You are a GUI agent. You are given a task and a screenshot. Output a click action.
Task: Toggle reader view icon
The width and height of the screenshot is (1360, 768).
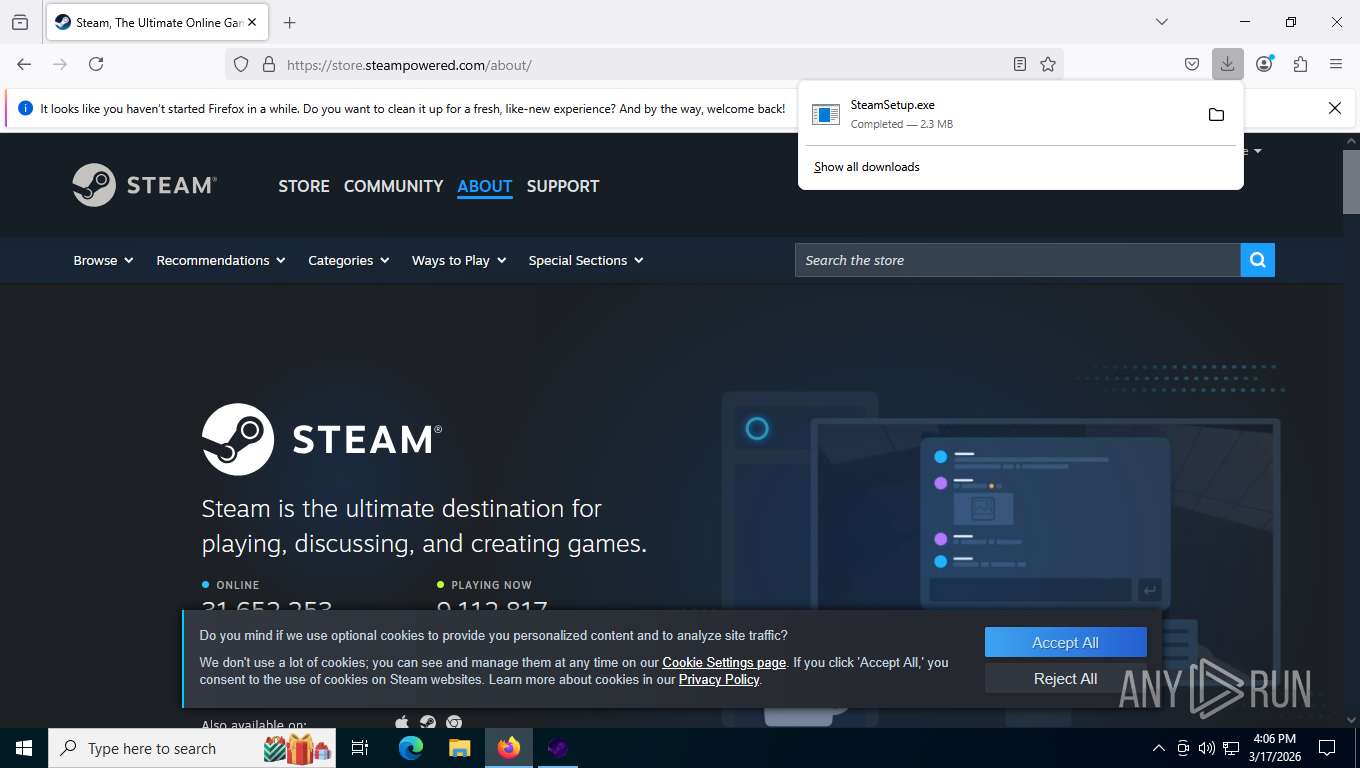[x=1019, y=64]
